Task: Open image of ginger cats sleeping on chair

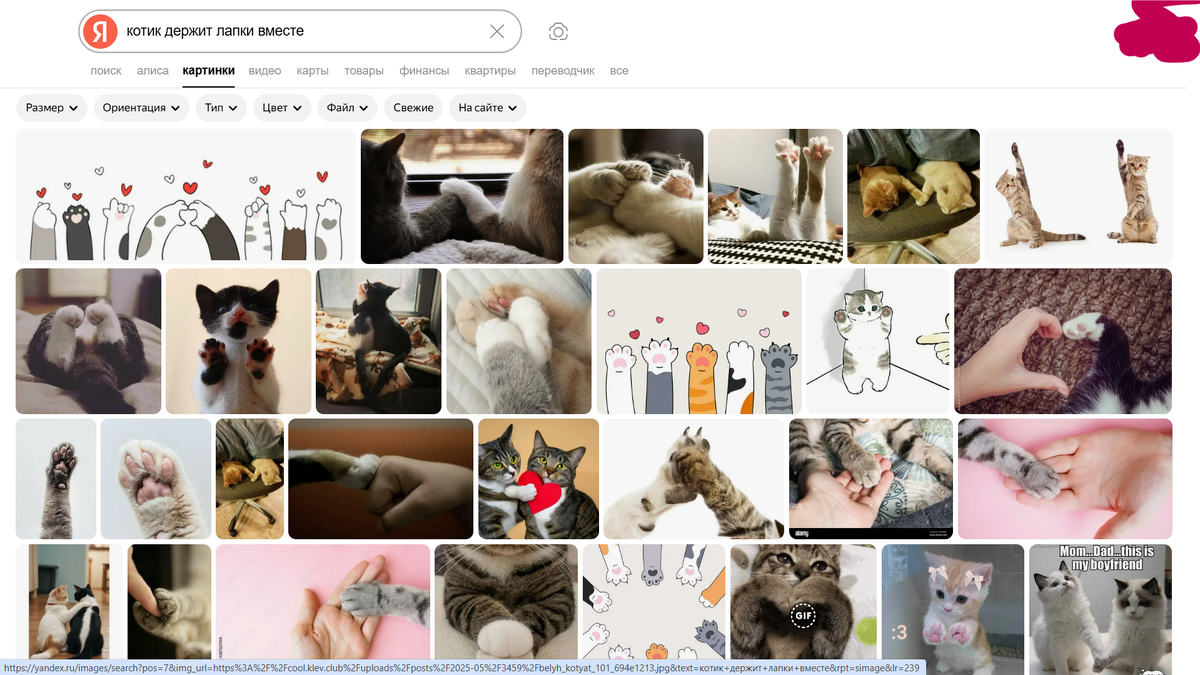Action: [x=913, y=196]
